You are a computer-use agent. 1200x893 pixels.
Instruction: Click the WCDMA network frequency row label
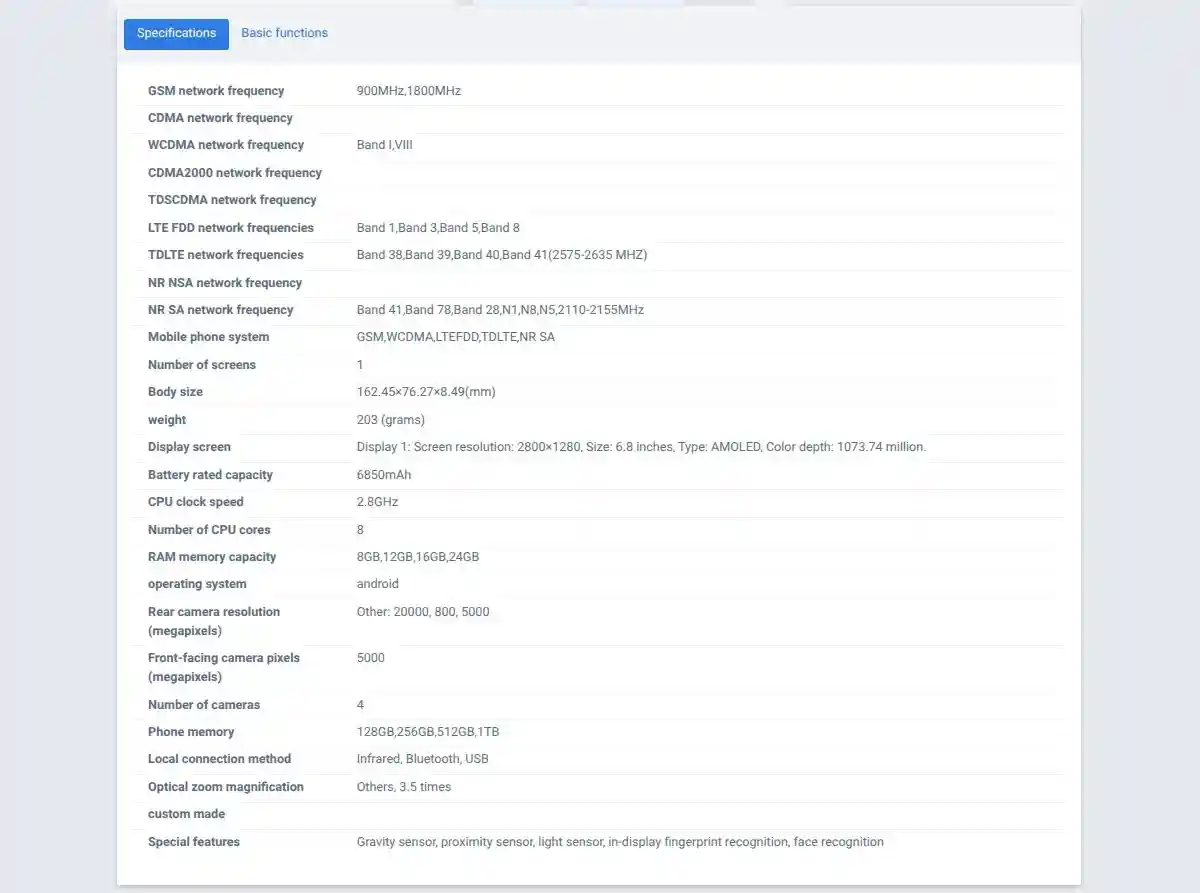click(226, 145)
